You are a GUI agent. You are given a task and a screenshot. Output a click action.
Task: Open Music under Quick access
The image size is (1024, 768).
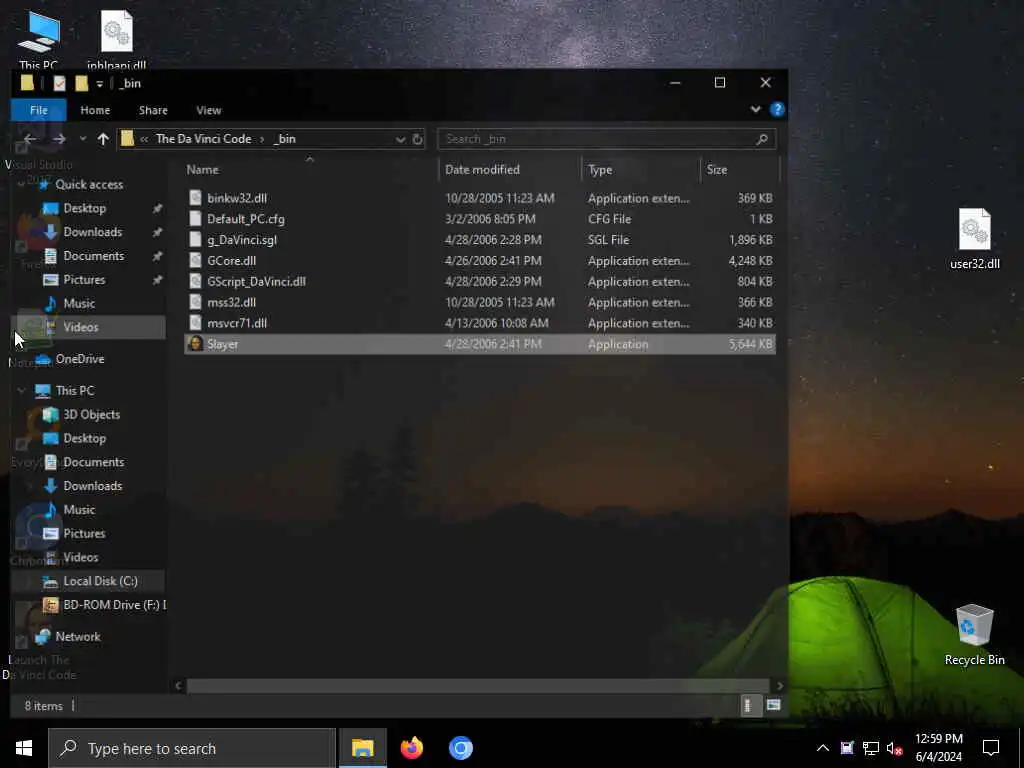tap(79, 304)
